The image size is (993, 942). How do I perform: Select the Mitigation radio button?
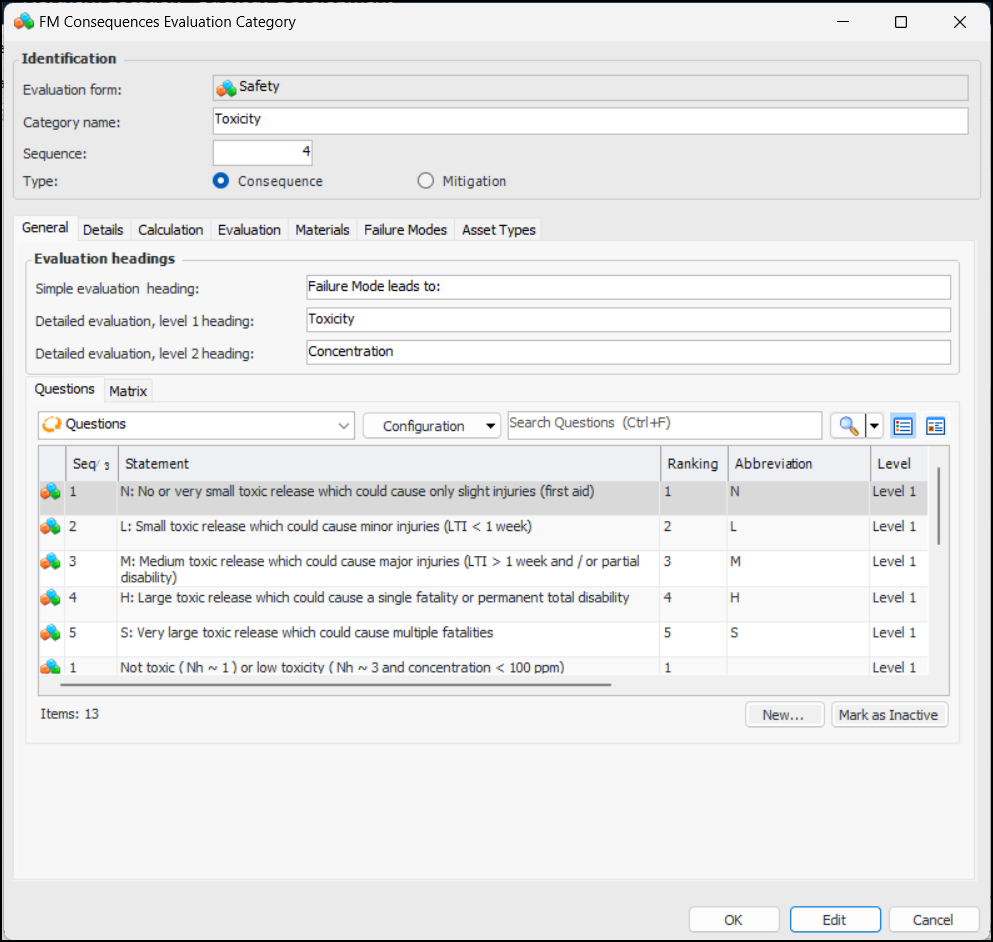click(x=426, y=181)
